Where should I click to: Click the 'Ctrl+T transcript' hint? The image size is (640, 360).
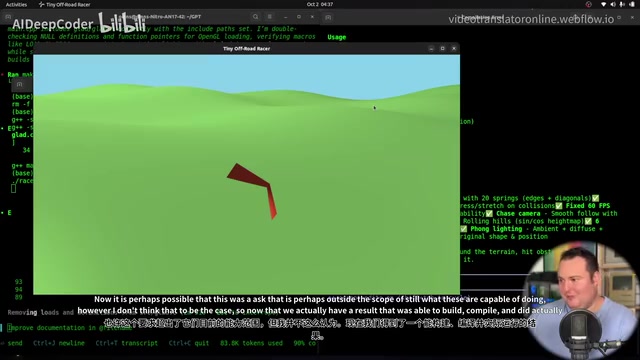pos(127,343)
